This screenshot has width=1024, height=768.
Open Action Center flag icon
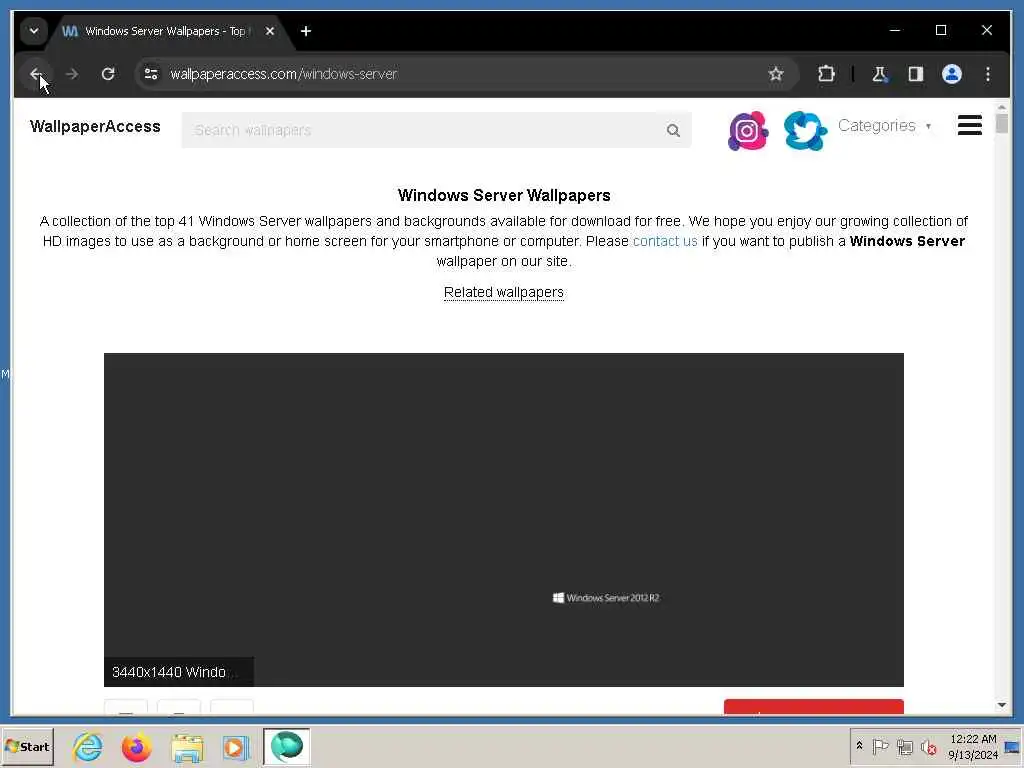880,746
